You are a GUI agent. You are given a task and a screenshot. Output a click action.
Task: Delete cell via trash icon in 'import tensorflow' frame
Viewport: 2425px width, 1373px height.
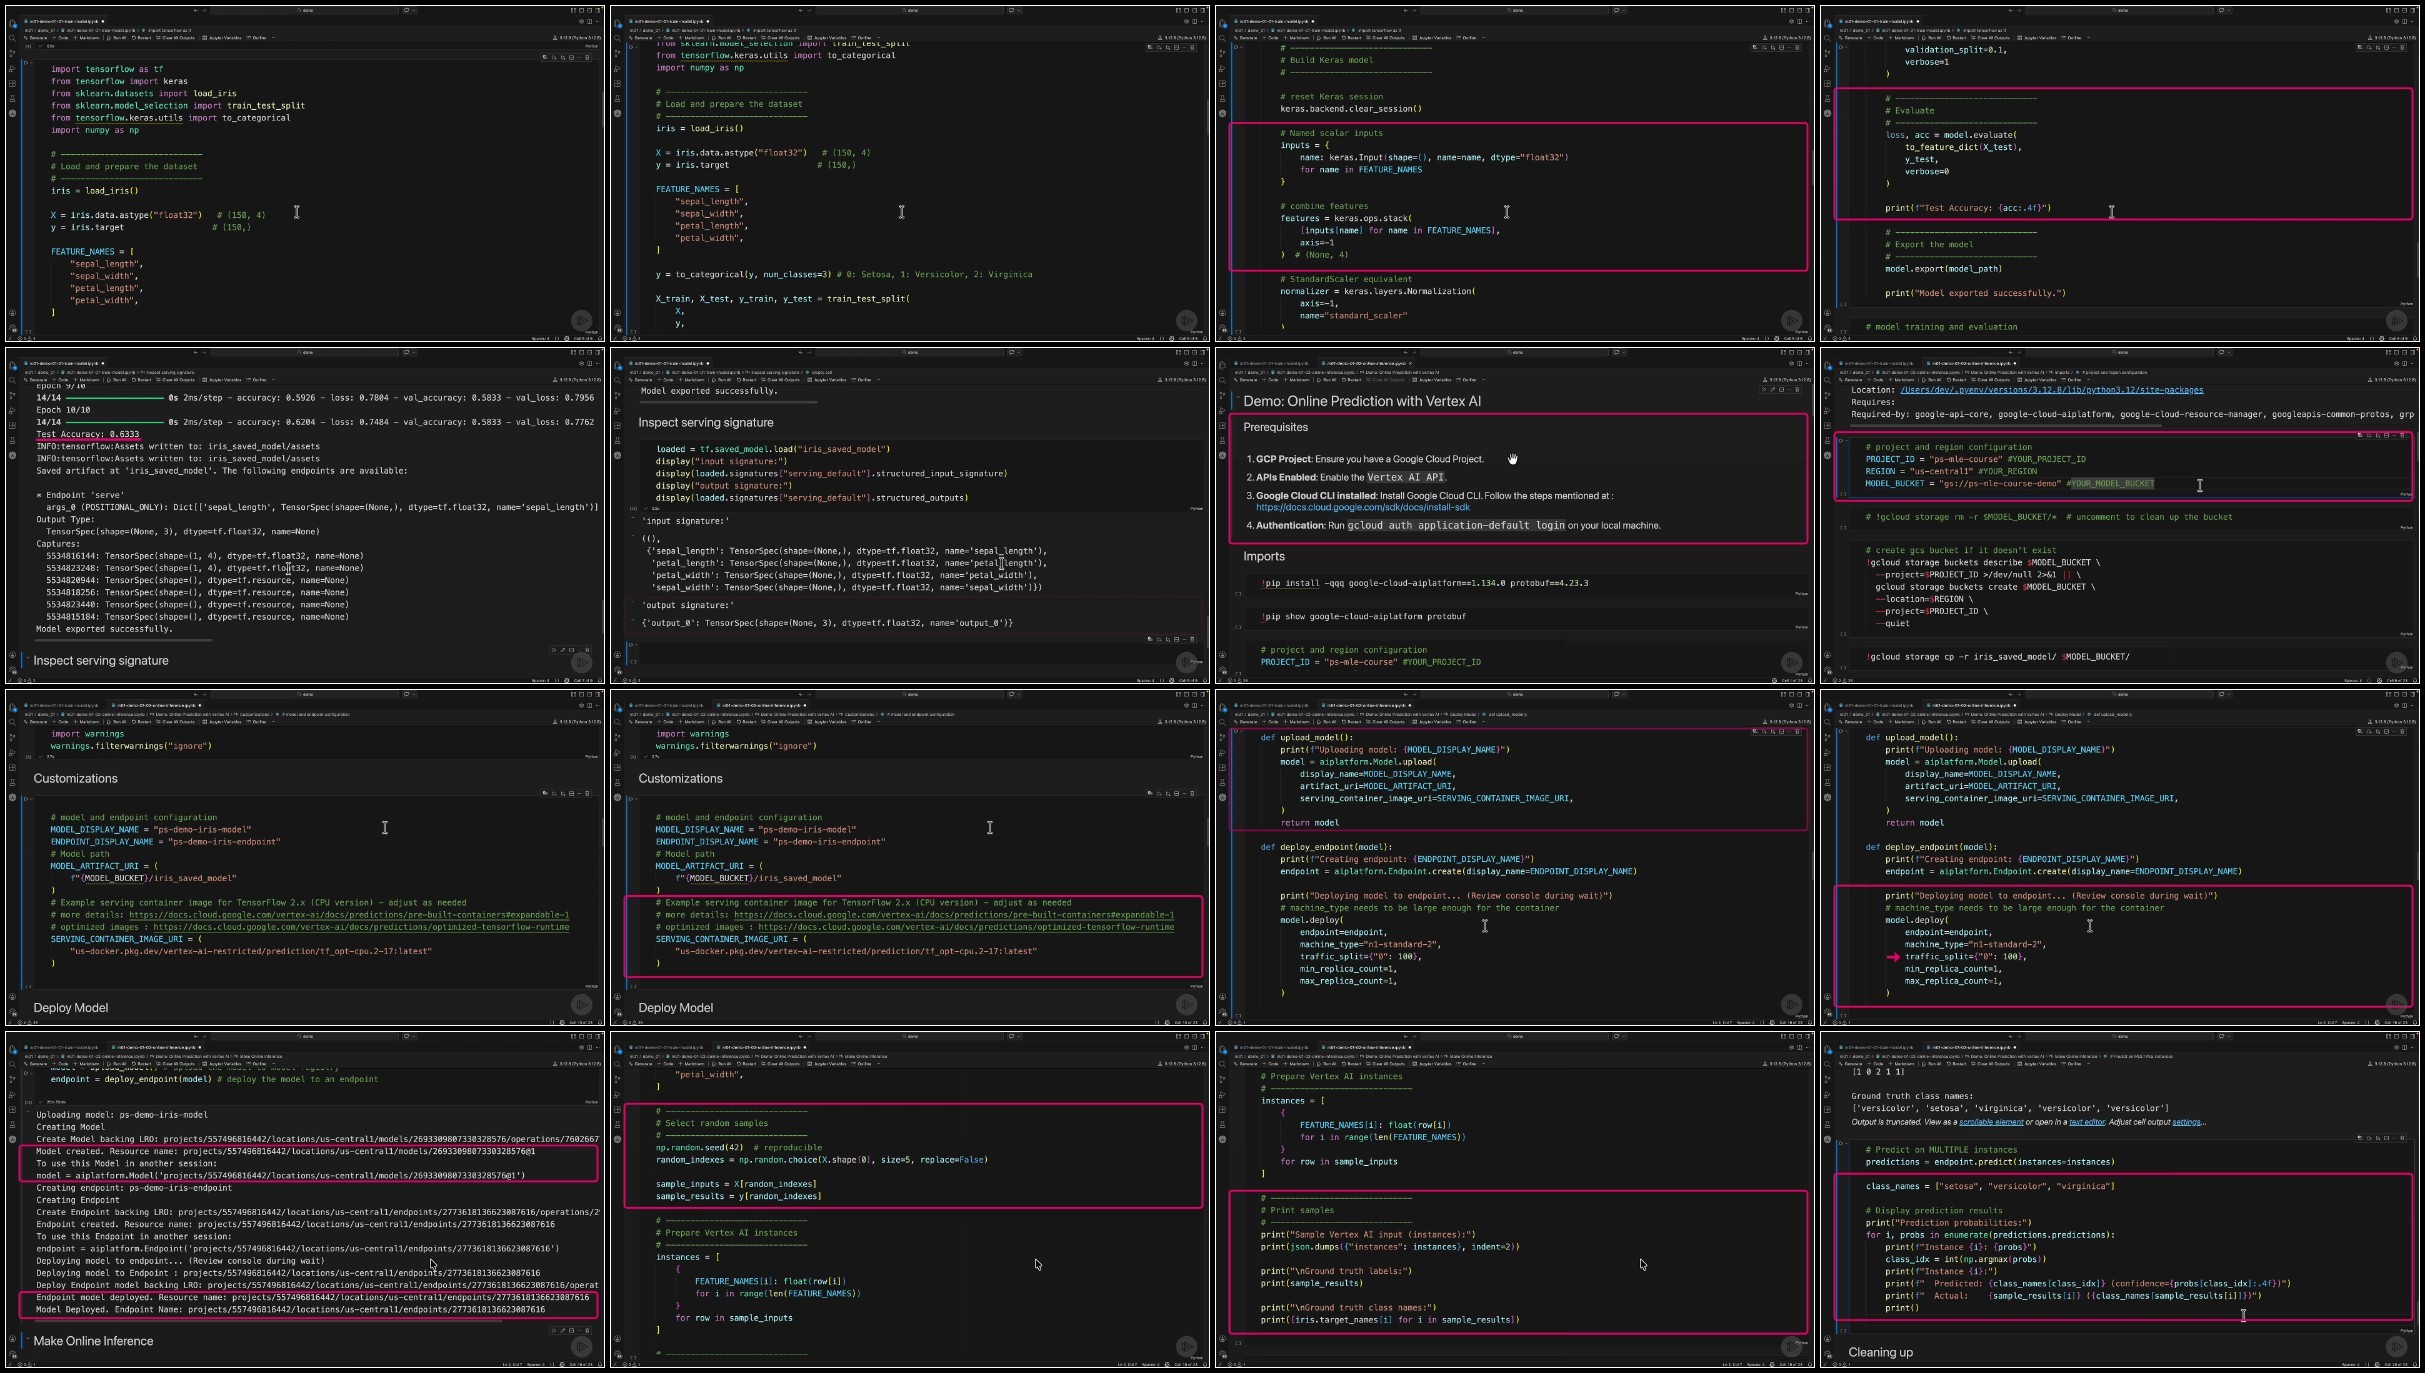(x=587, y=57)
